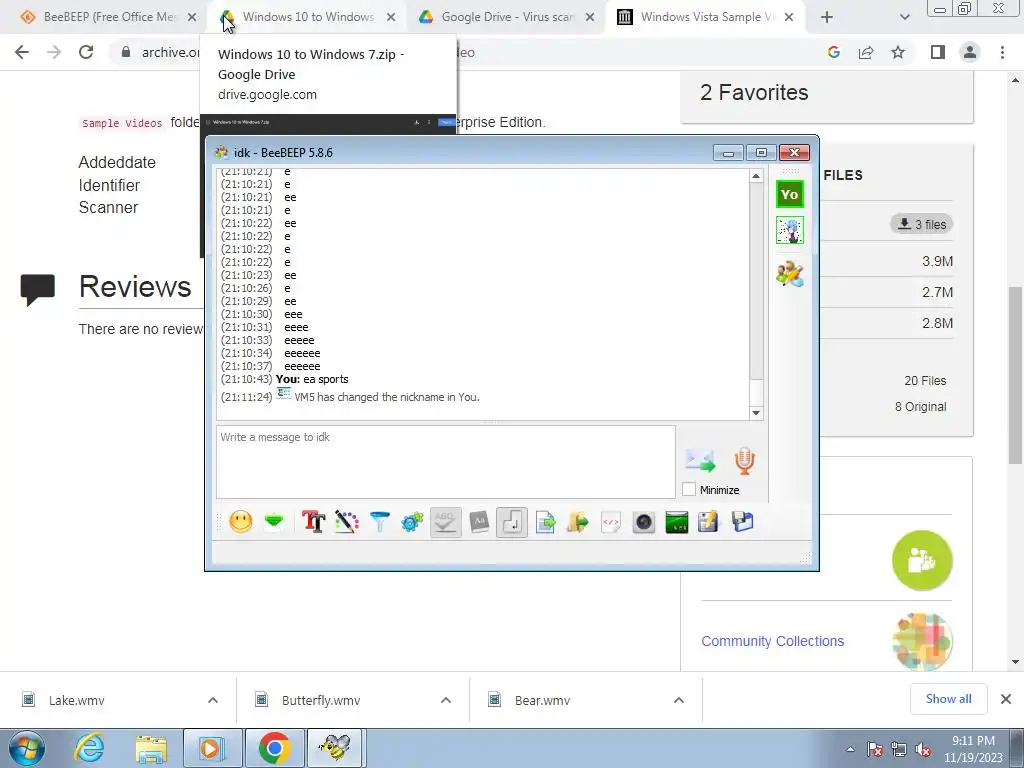Open a new Chrome tab
1024x768 pixels.
pos(827,17)
